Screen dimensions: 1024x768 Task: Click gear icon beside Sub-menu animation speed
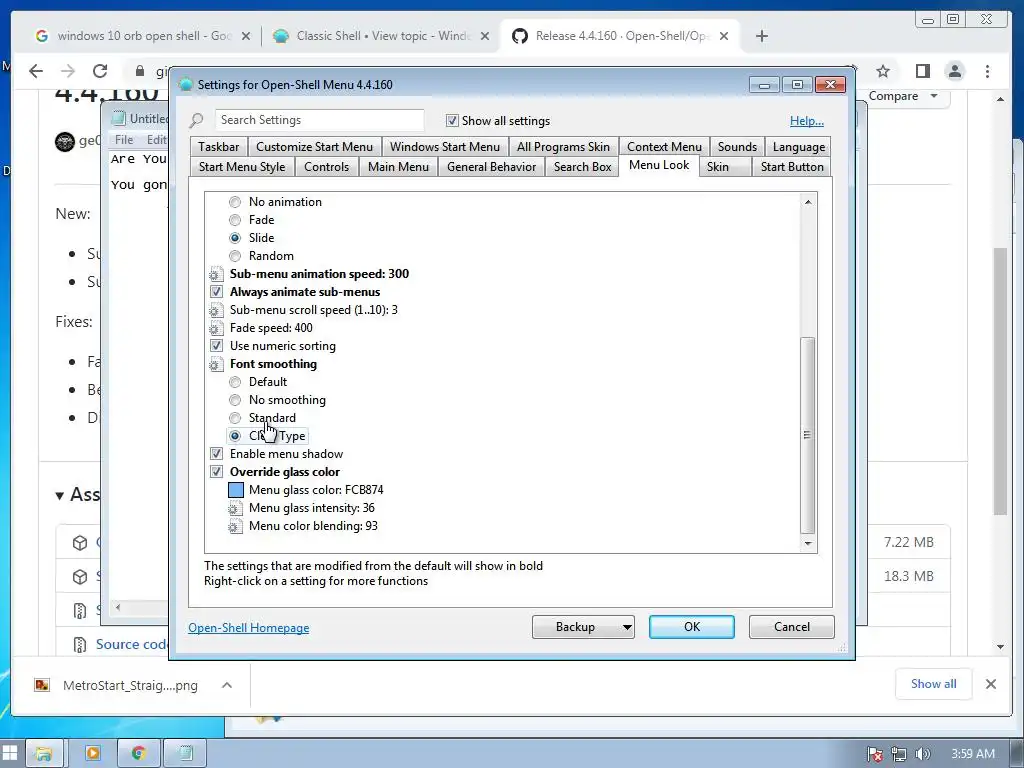click(216, 274)
